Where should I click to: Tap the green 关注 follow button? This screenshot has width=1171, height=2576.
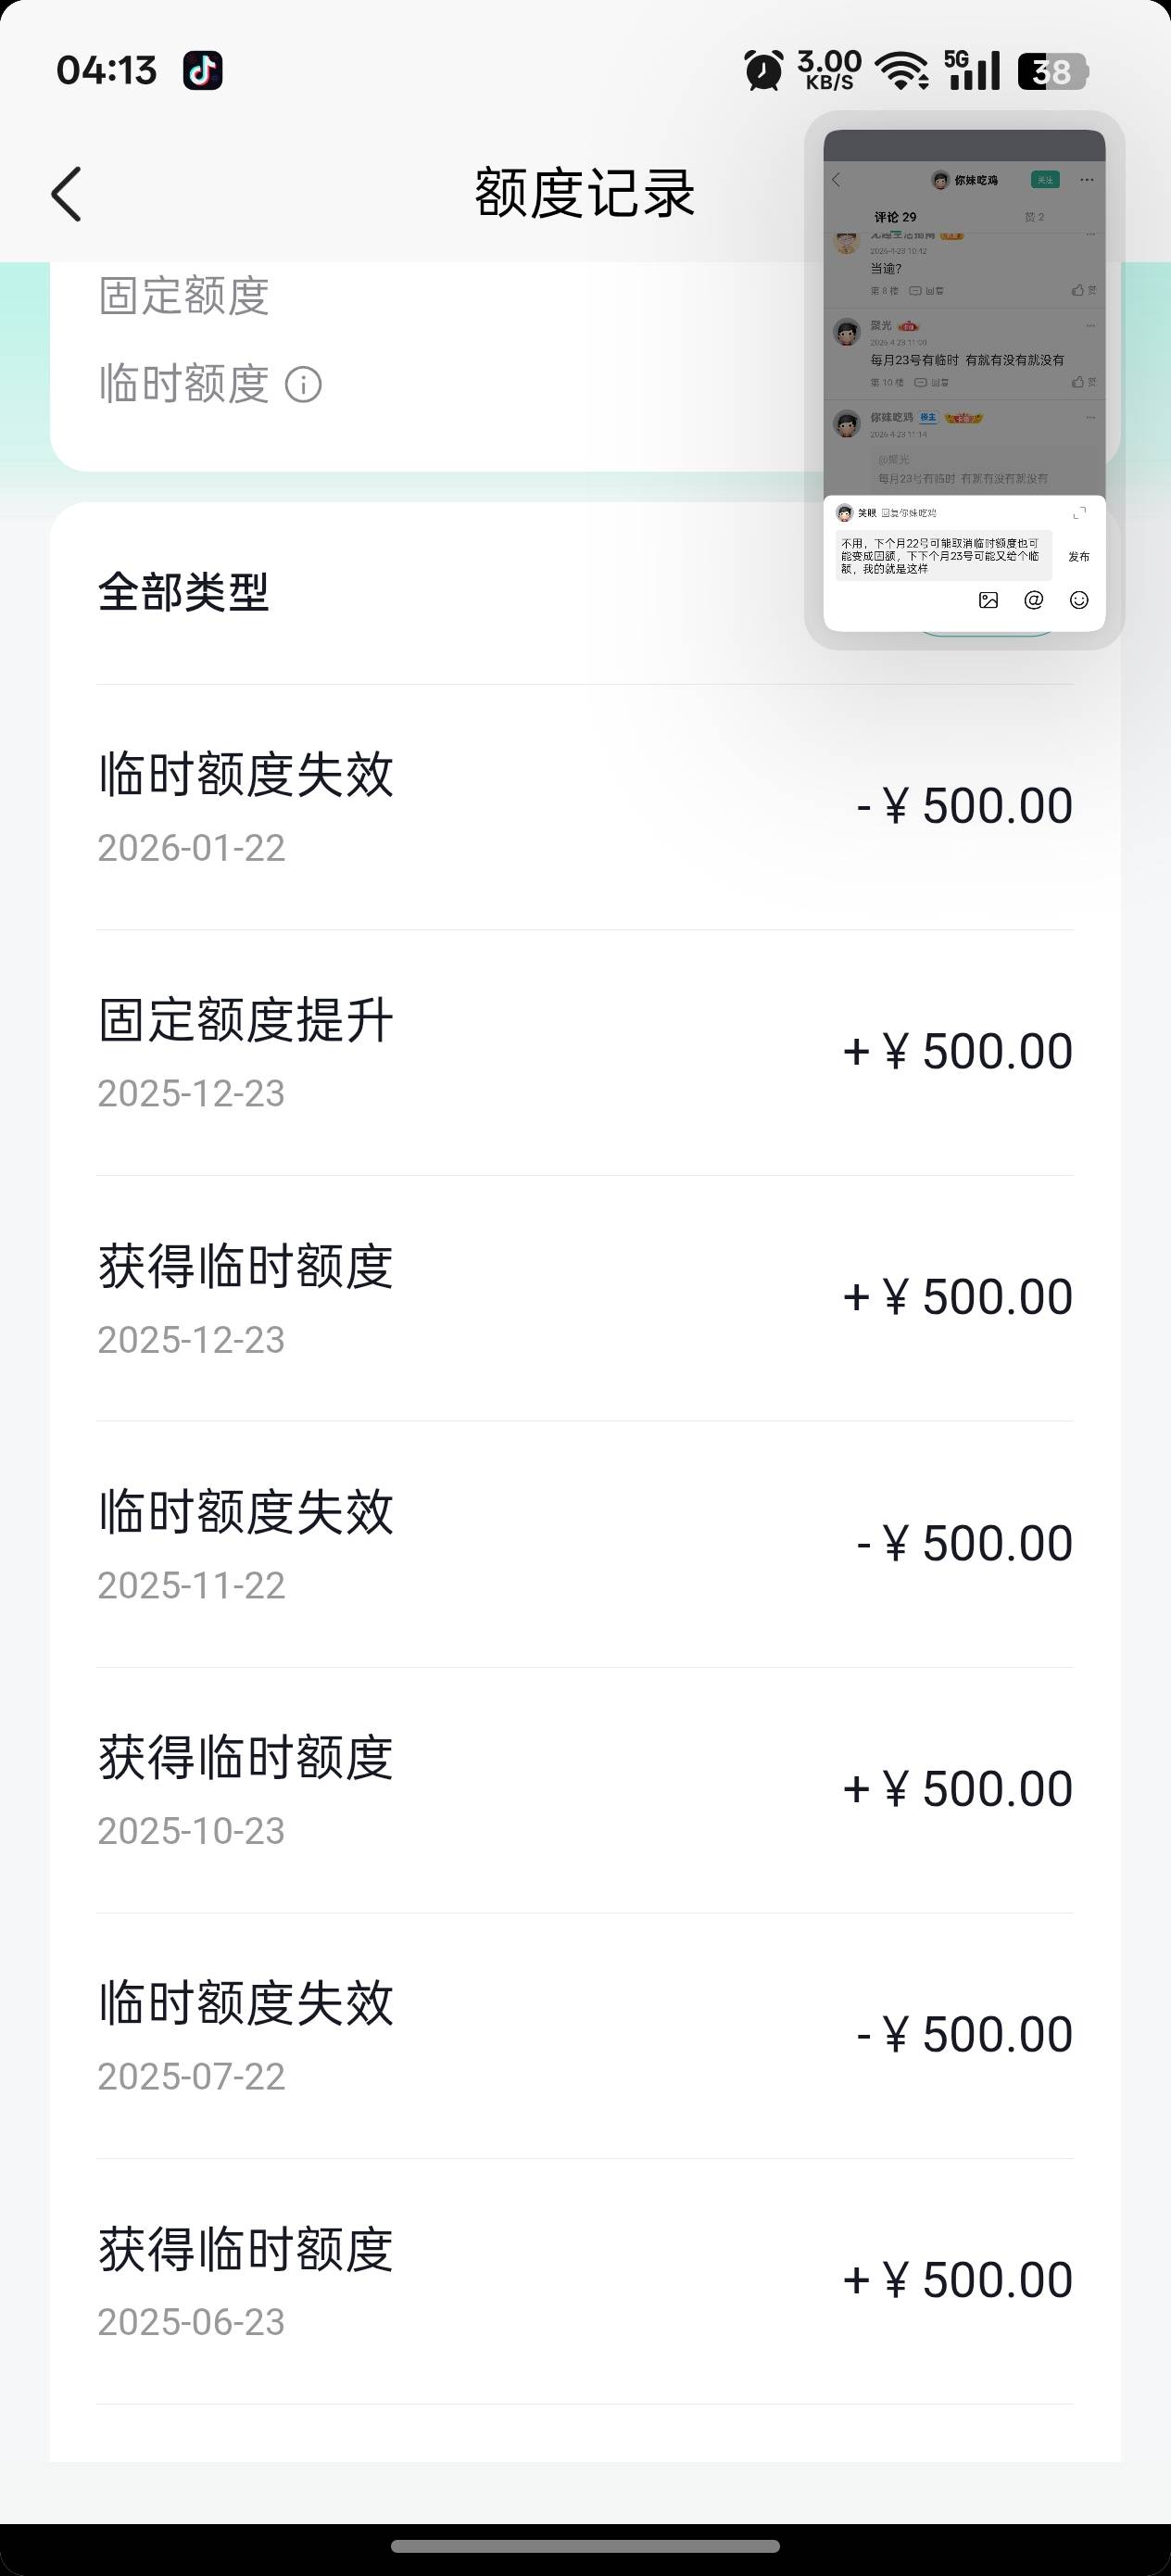(1045, 180)
